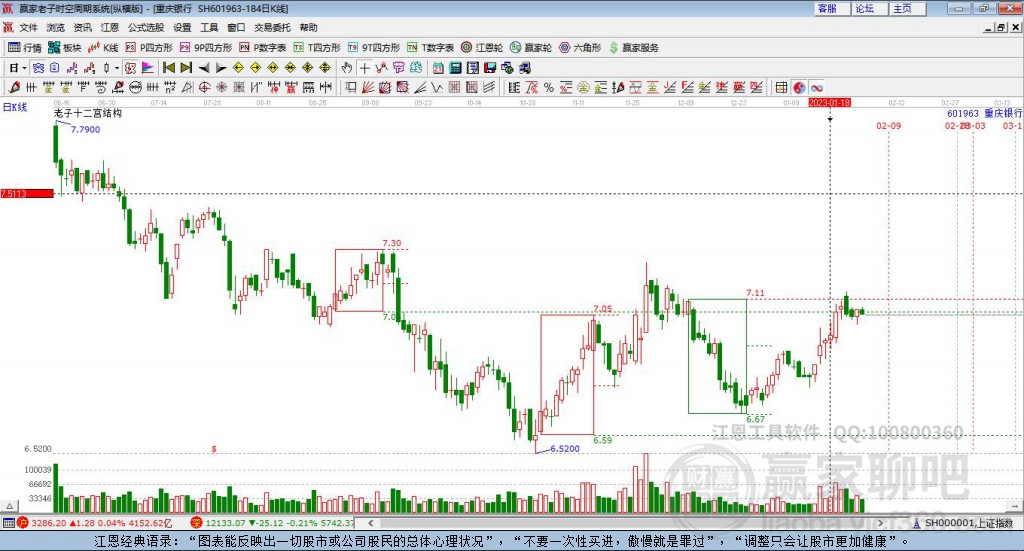The image size is (1024, 551).
Task: Select the triangle ruler drawing tool
Action: coord(187,87)
